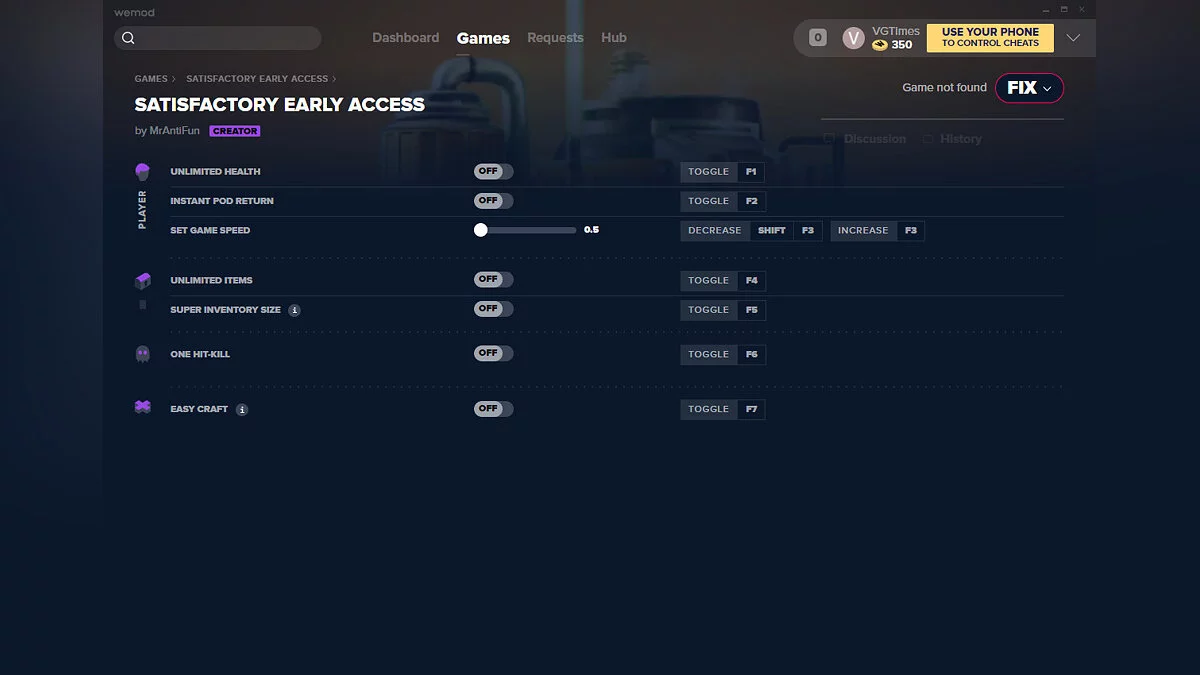This screenshot has height=675, width=1200.
Task: Click the ghost icon next to One Hit-Kill
Action: 142,353
